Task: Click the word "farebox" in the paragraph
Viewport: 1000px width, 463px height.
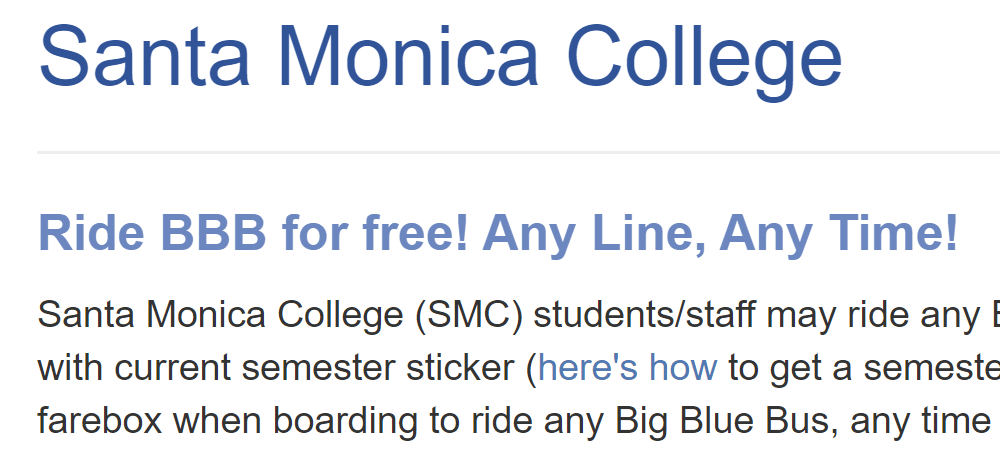Action: [100, 421]
